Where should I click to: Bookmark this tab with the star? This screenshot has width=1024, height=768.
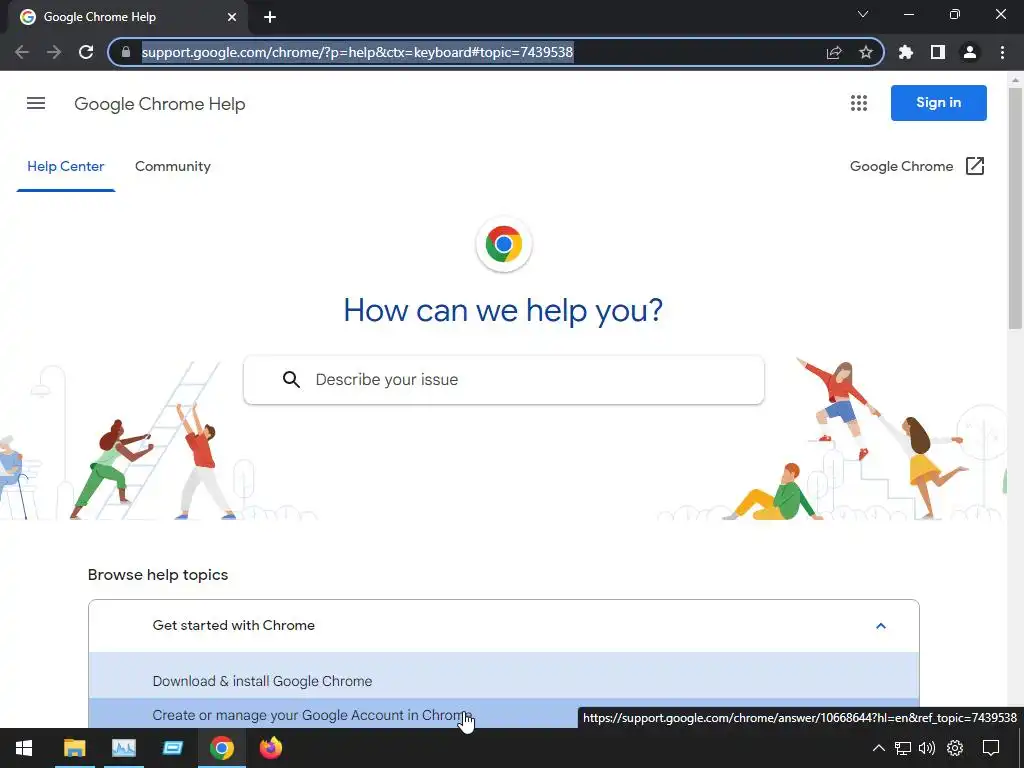[x=866, y=52]
